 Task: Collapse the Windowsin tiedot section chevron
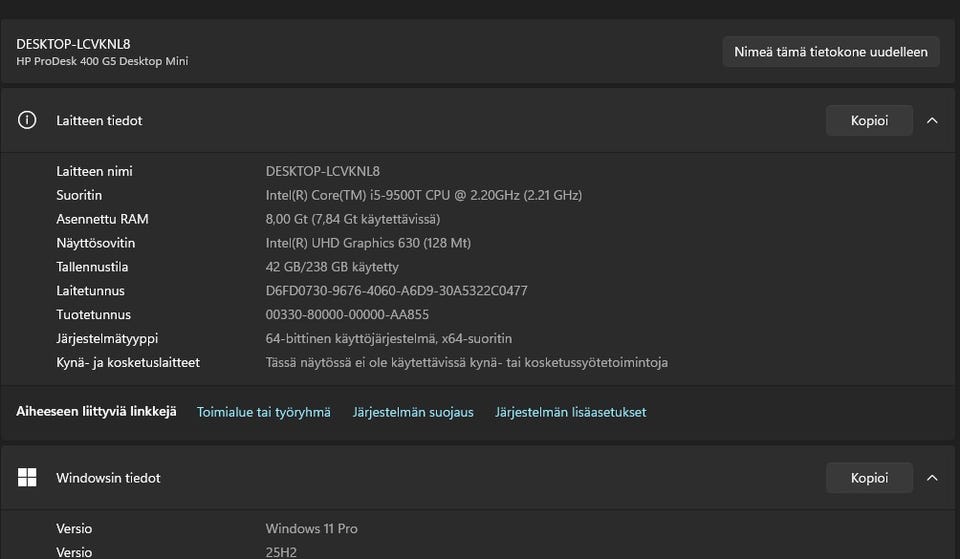(932, 478)
